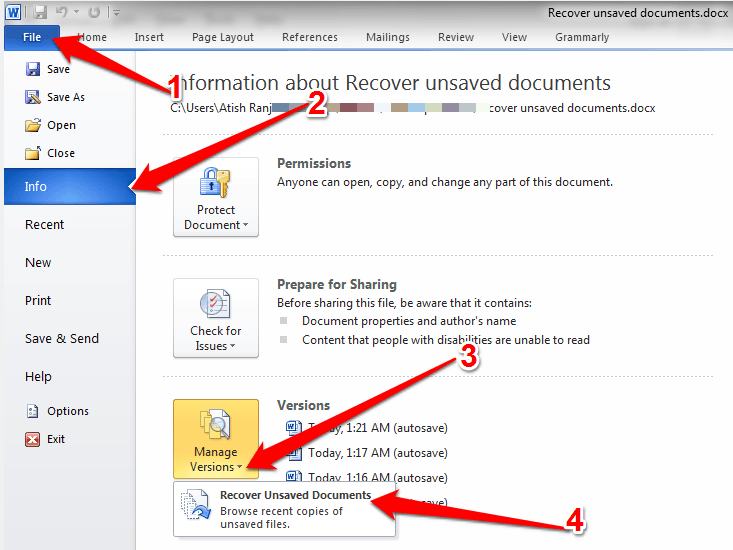733x550 pixels.
Task: Open the Undo history dropdown arrow
Action: [76, 12]
